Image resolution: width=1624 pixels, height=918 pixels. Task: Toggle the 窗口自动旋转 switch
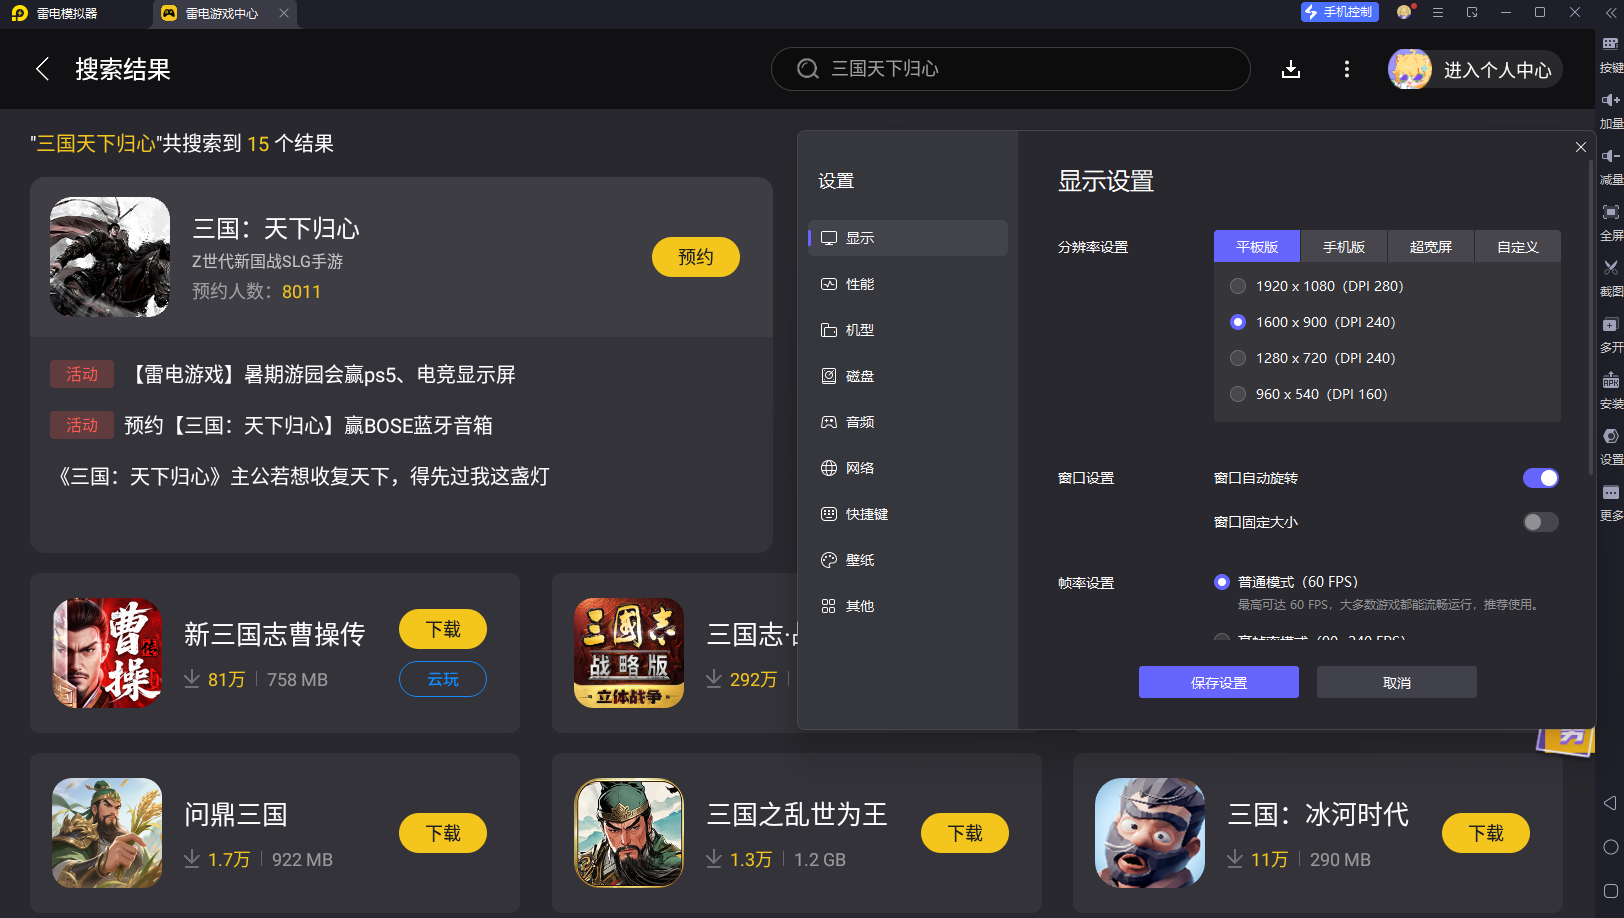point(1540,478)
